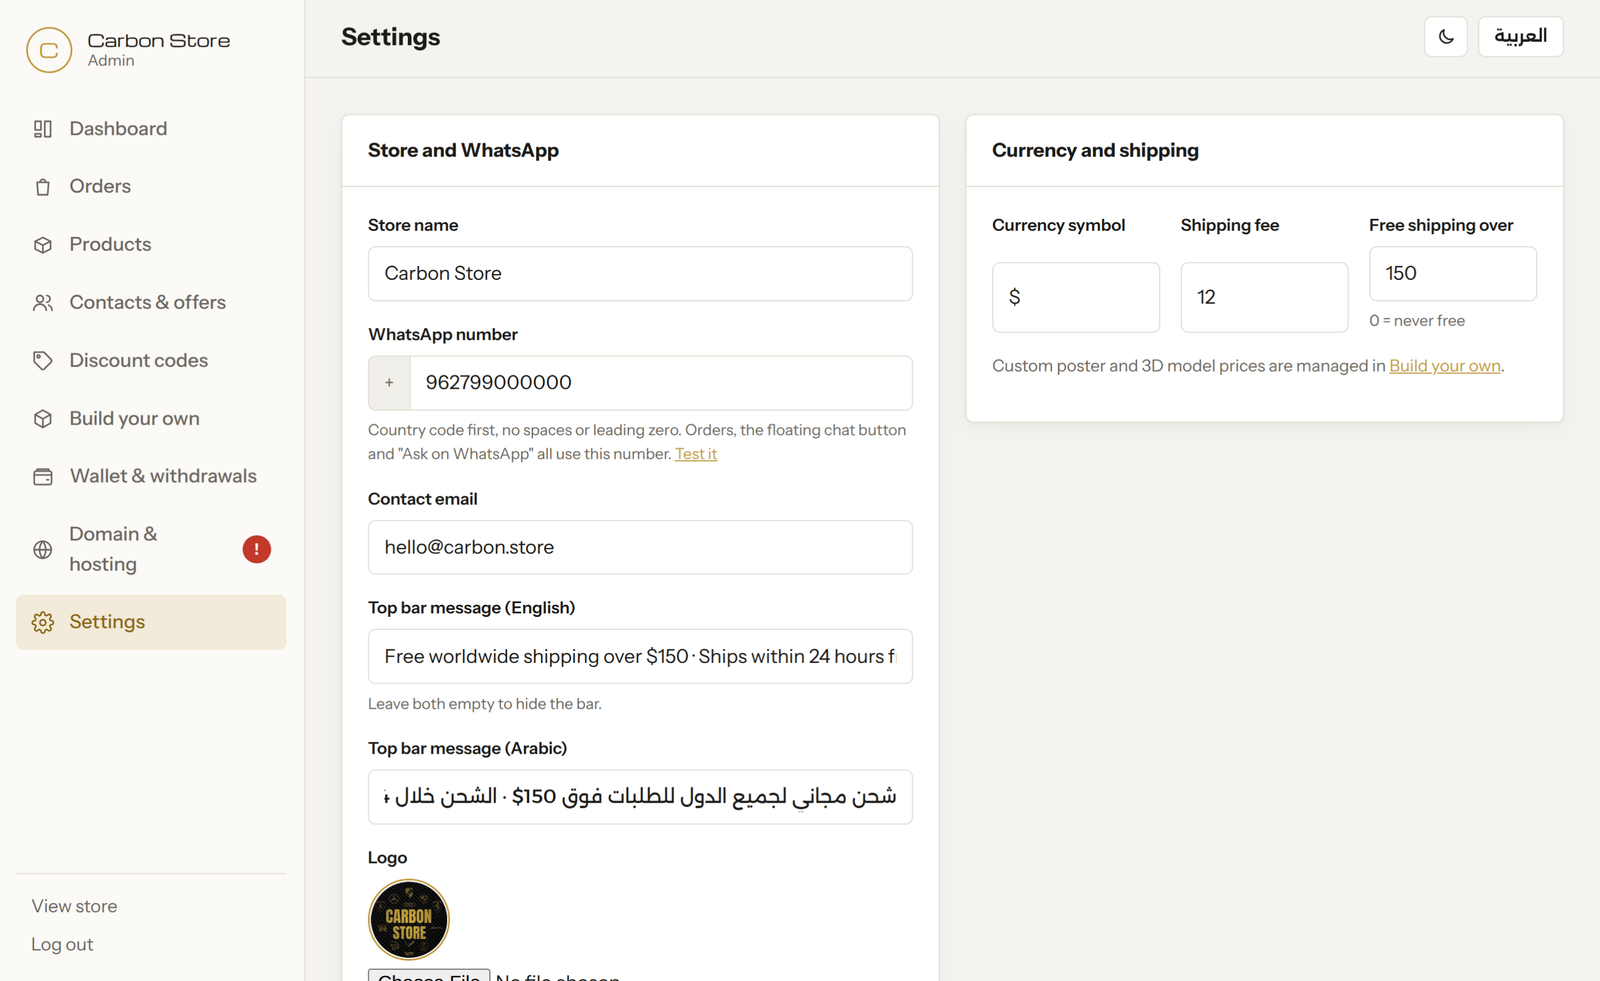Edit the Contact email field
Image resolution: width=1600 pixels, height=981 pixels.
point(640,547)
